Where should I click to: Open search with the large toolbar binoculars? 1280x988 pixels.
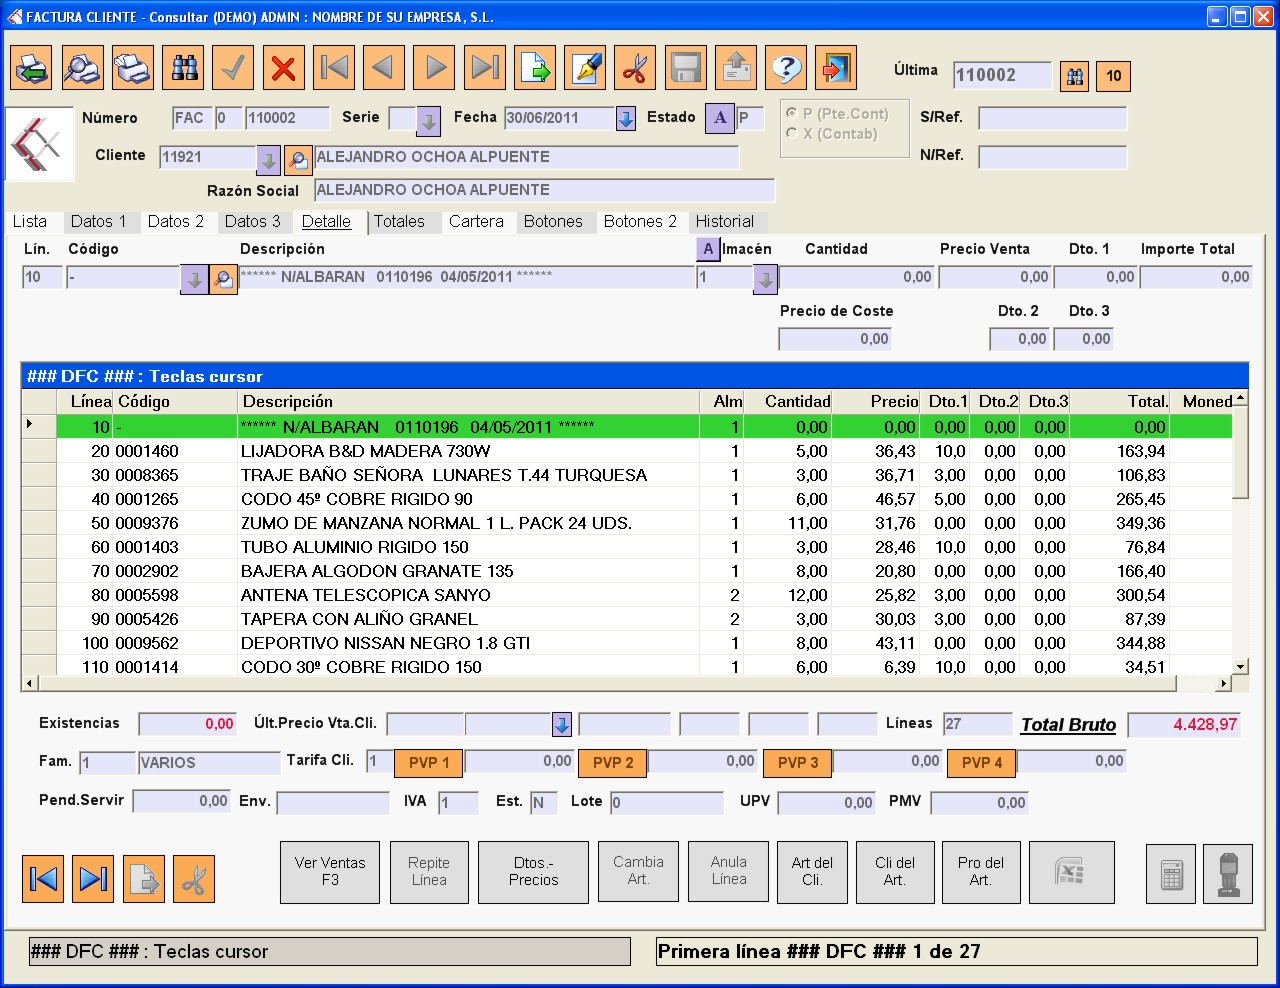click(x=183, y=68)
